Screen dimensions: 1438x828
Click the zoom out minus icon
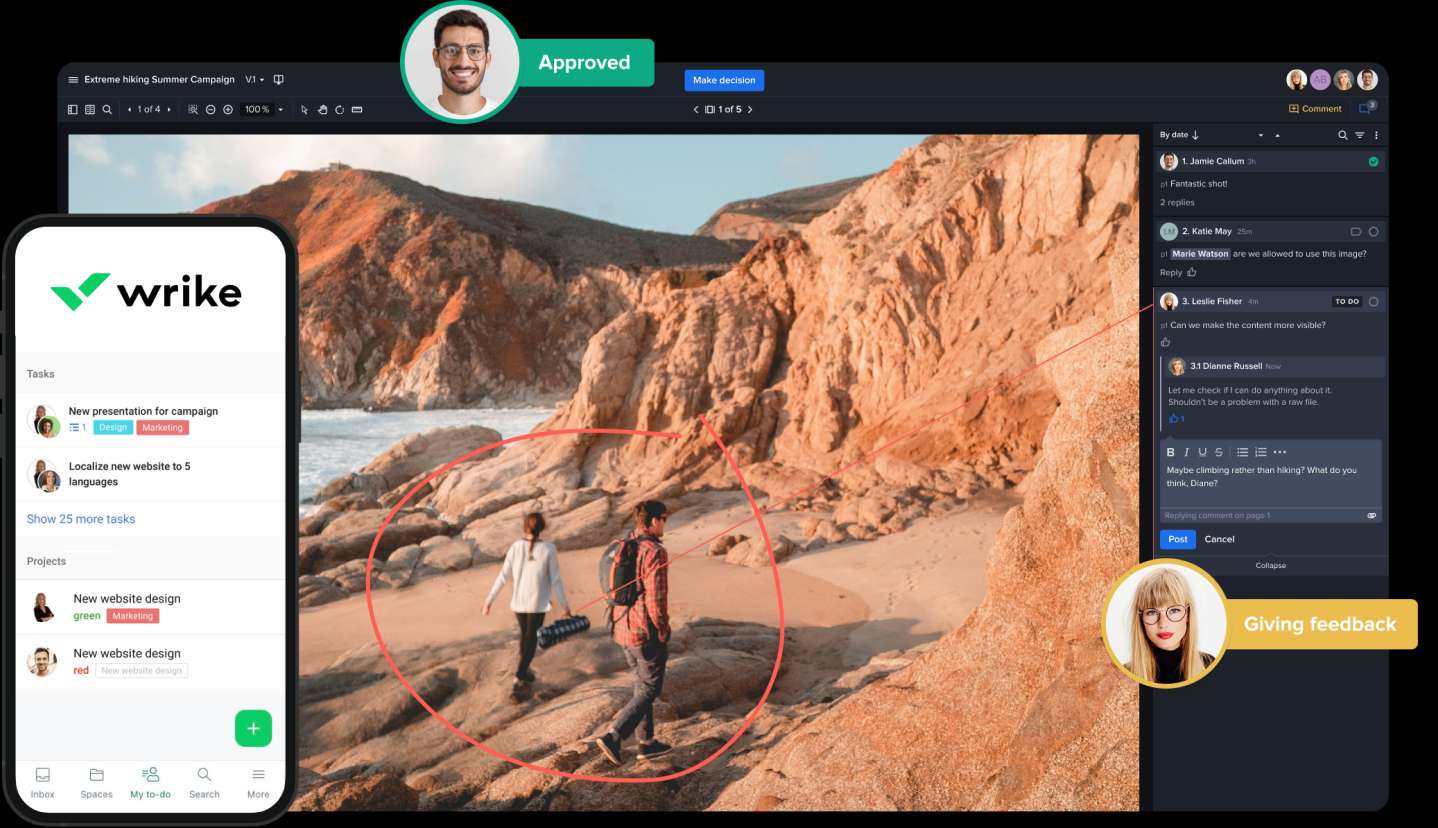[x=210, y=109]
